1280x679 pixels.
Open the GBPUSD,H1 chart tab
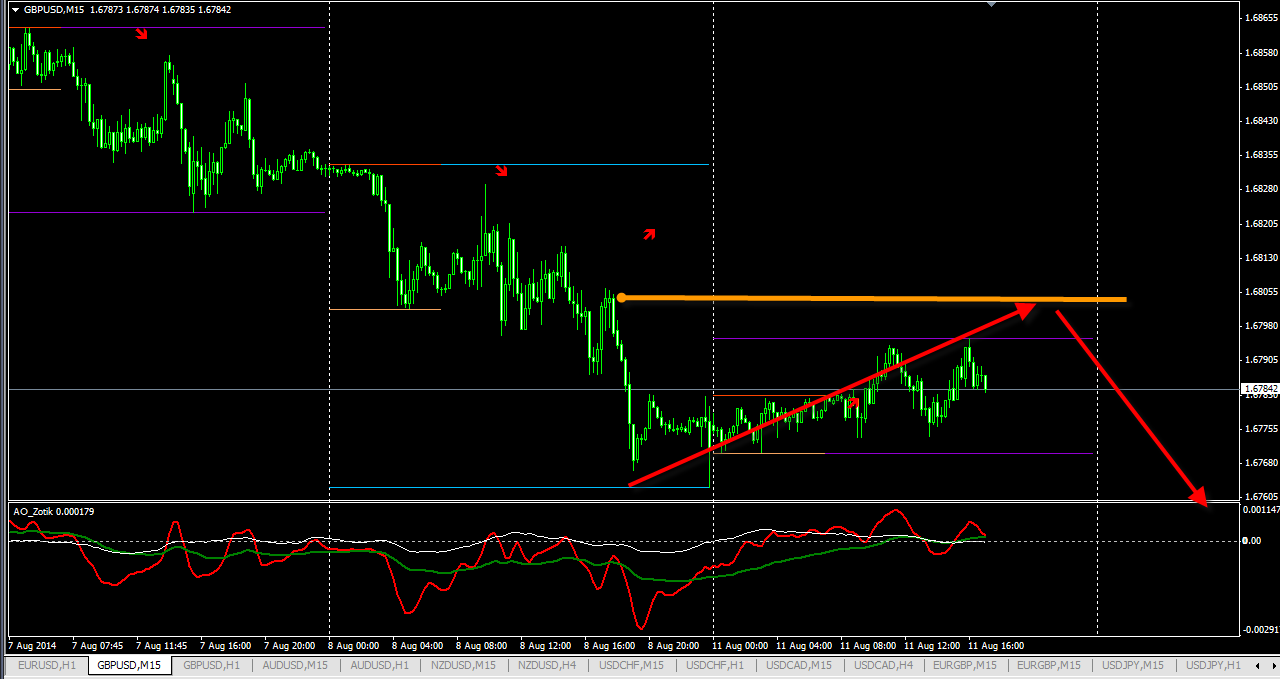click(x=211, y=666)
